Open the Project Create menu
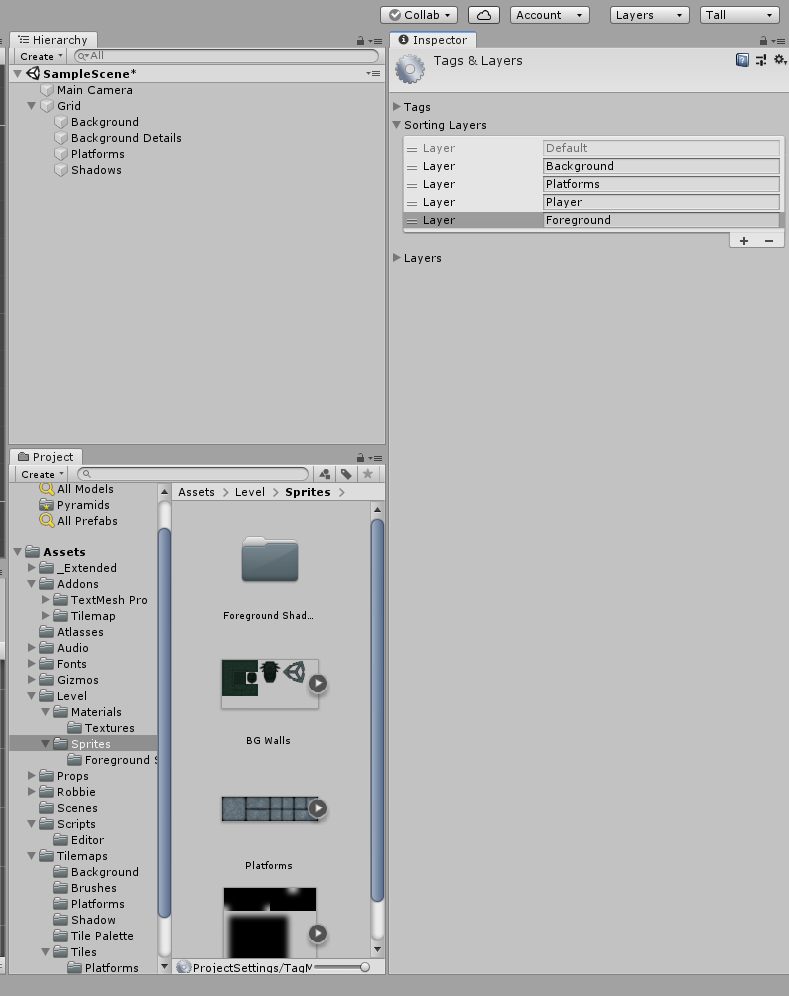Screen dimensions: 789x996 point(41,474)
